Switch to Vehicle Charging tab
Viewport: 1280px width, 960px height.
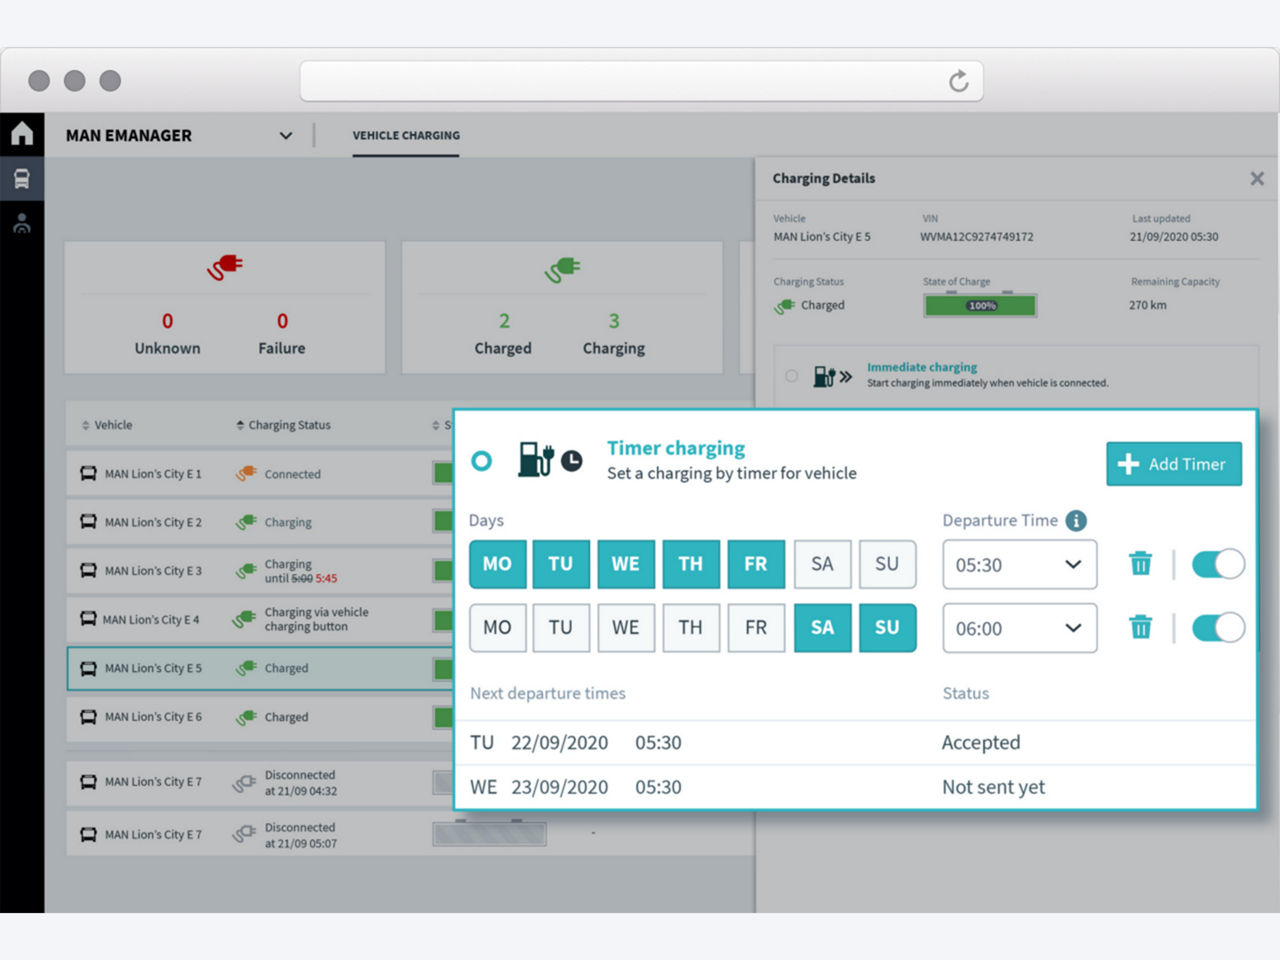pos(406,135)
